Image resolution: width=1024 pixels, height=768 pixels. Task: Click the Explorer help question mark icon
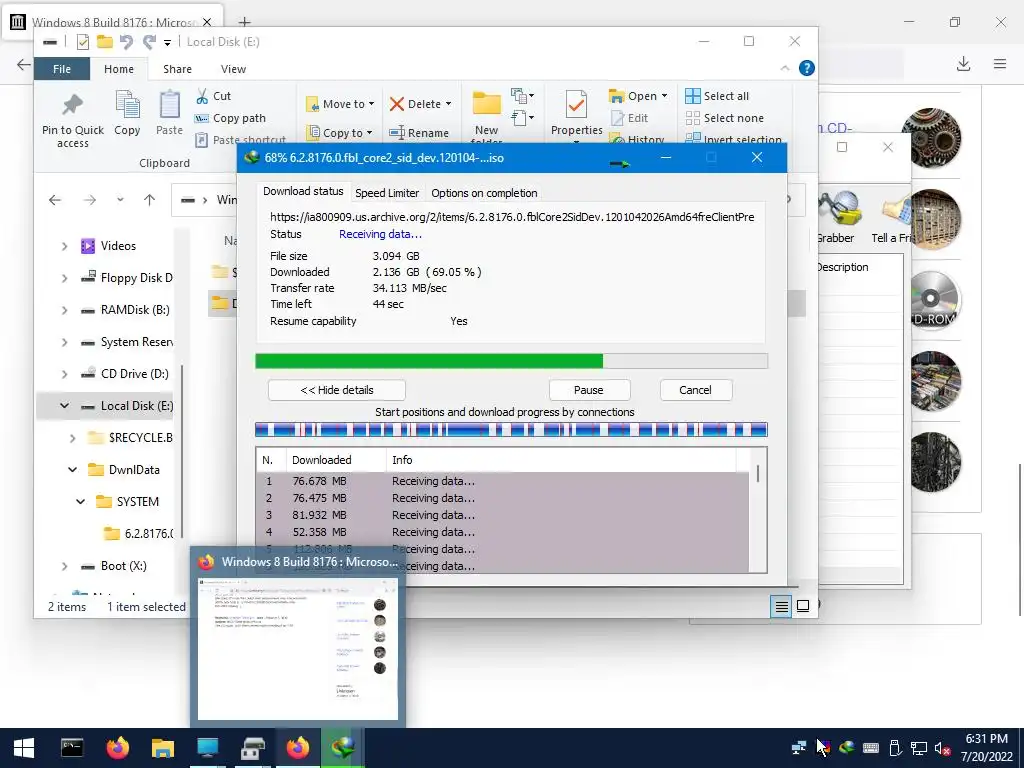pos(807,68)
